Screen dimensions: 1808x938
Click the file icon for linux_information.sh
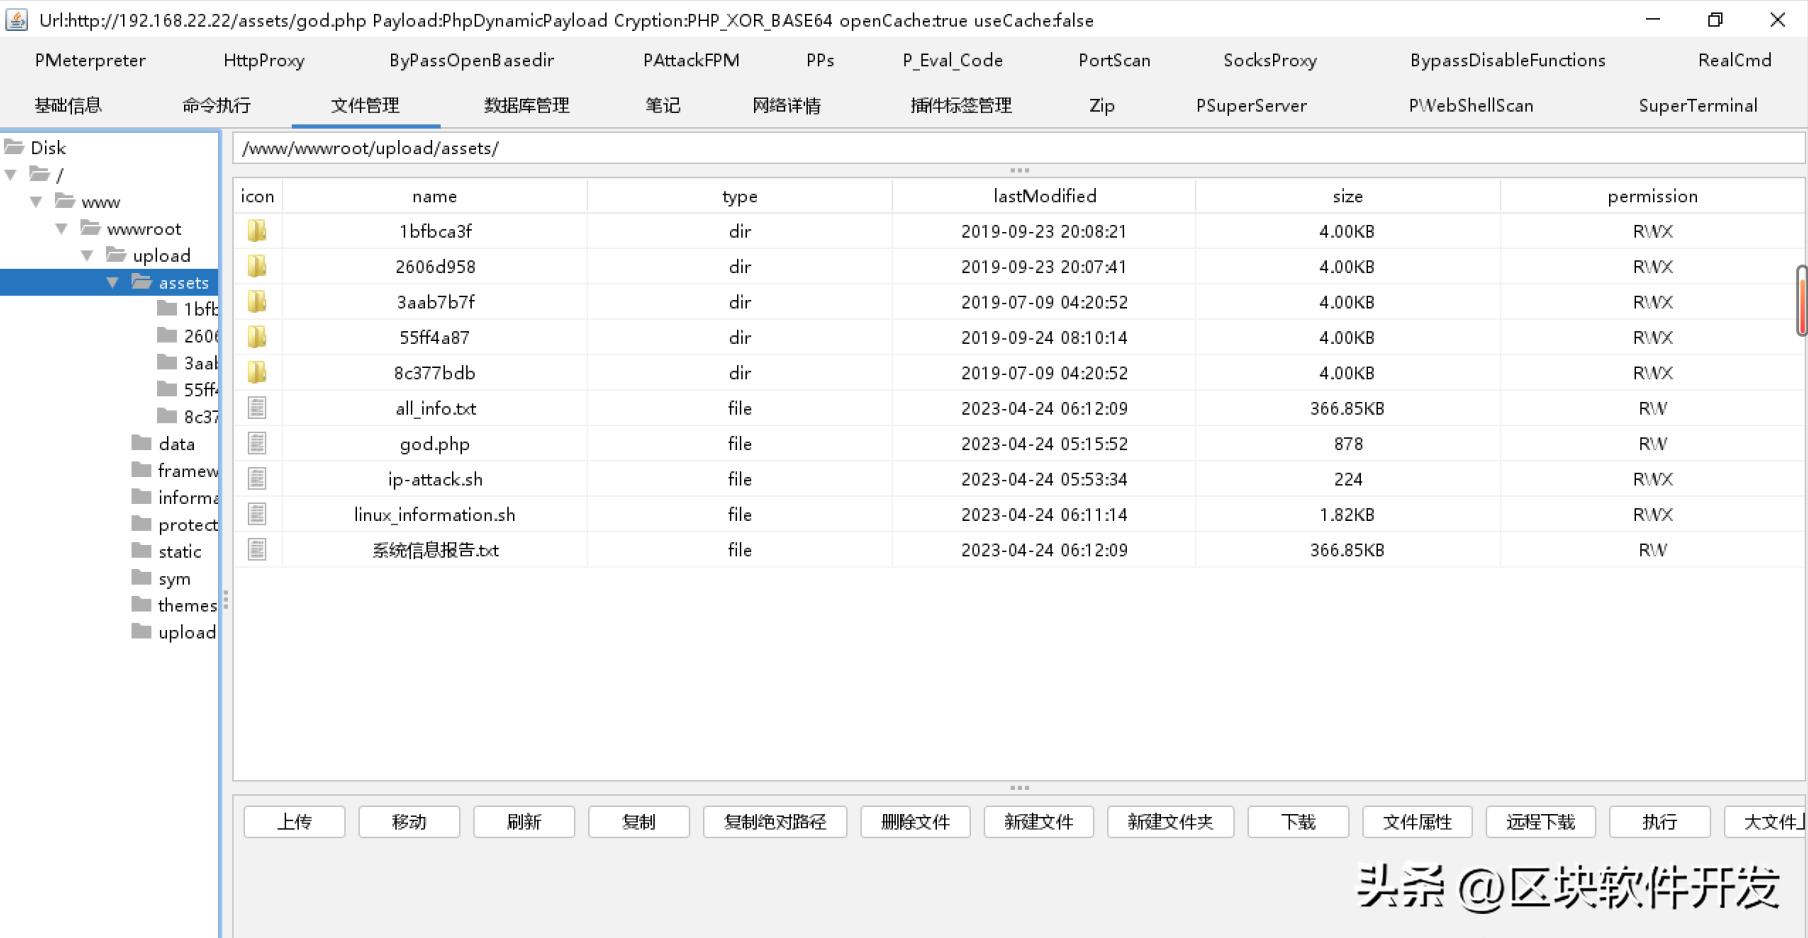point(257,514)
